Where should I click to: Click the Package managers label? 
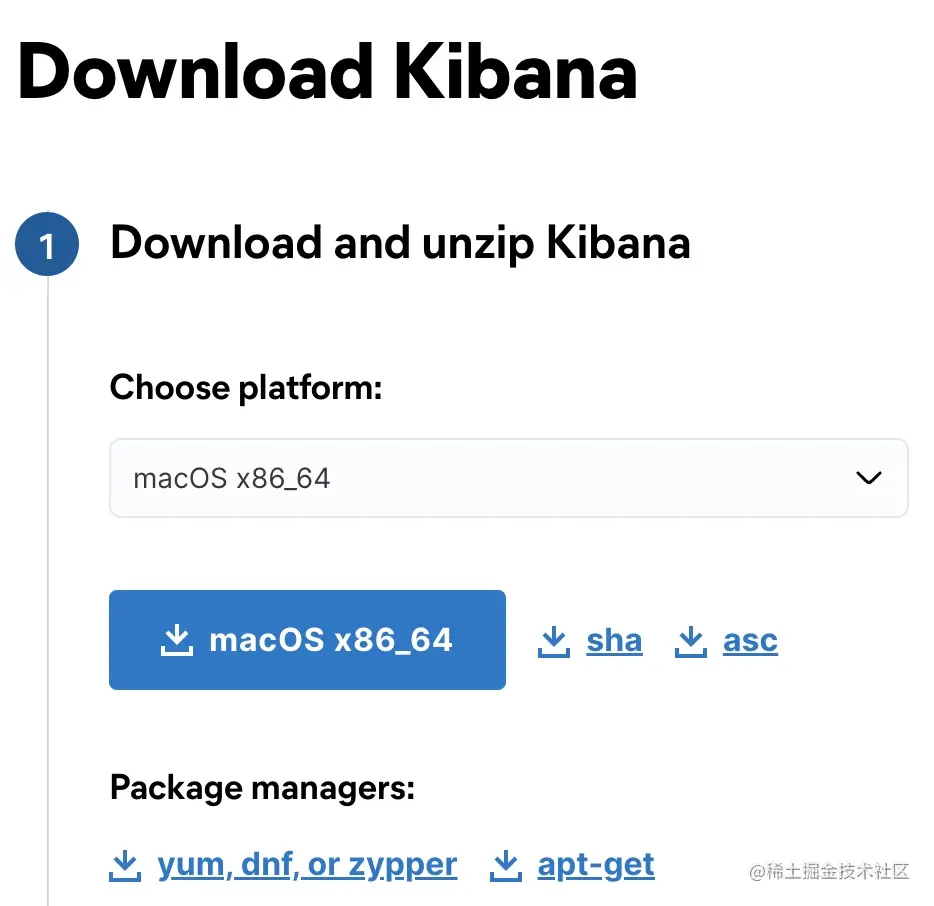pyautogui.click(x=262, y=788)
